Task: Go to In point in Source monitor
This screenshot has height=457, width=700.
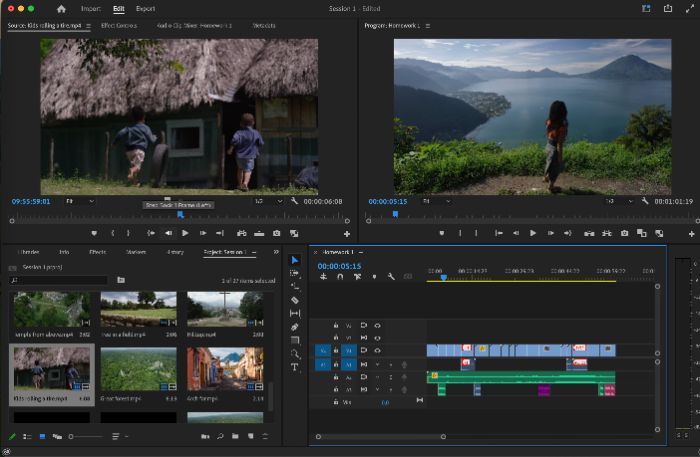Action: click(151, 233)
